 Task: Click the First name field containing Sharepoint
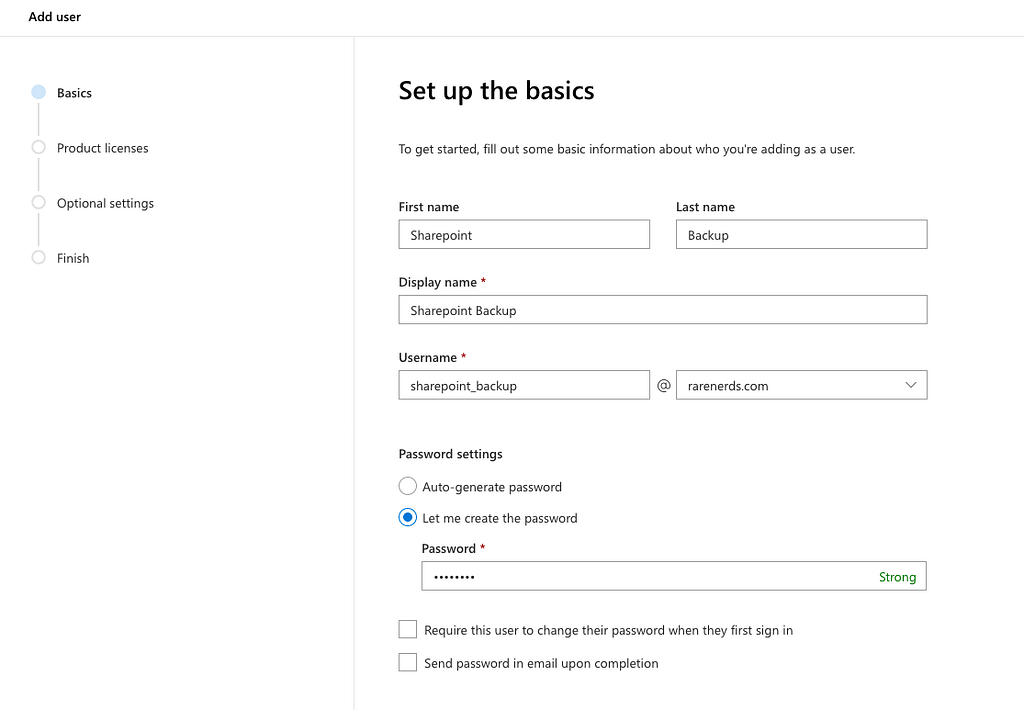pos(524,234)
